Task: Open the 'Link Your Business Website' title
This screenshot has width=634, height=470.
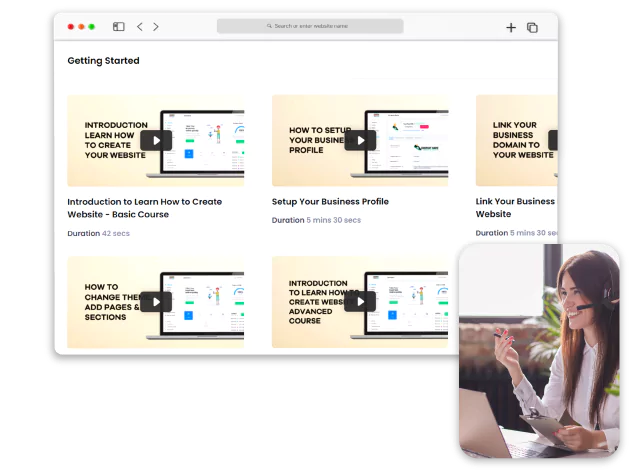Action: coord(515,207)
